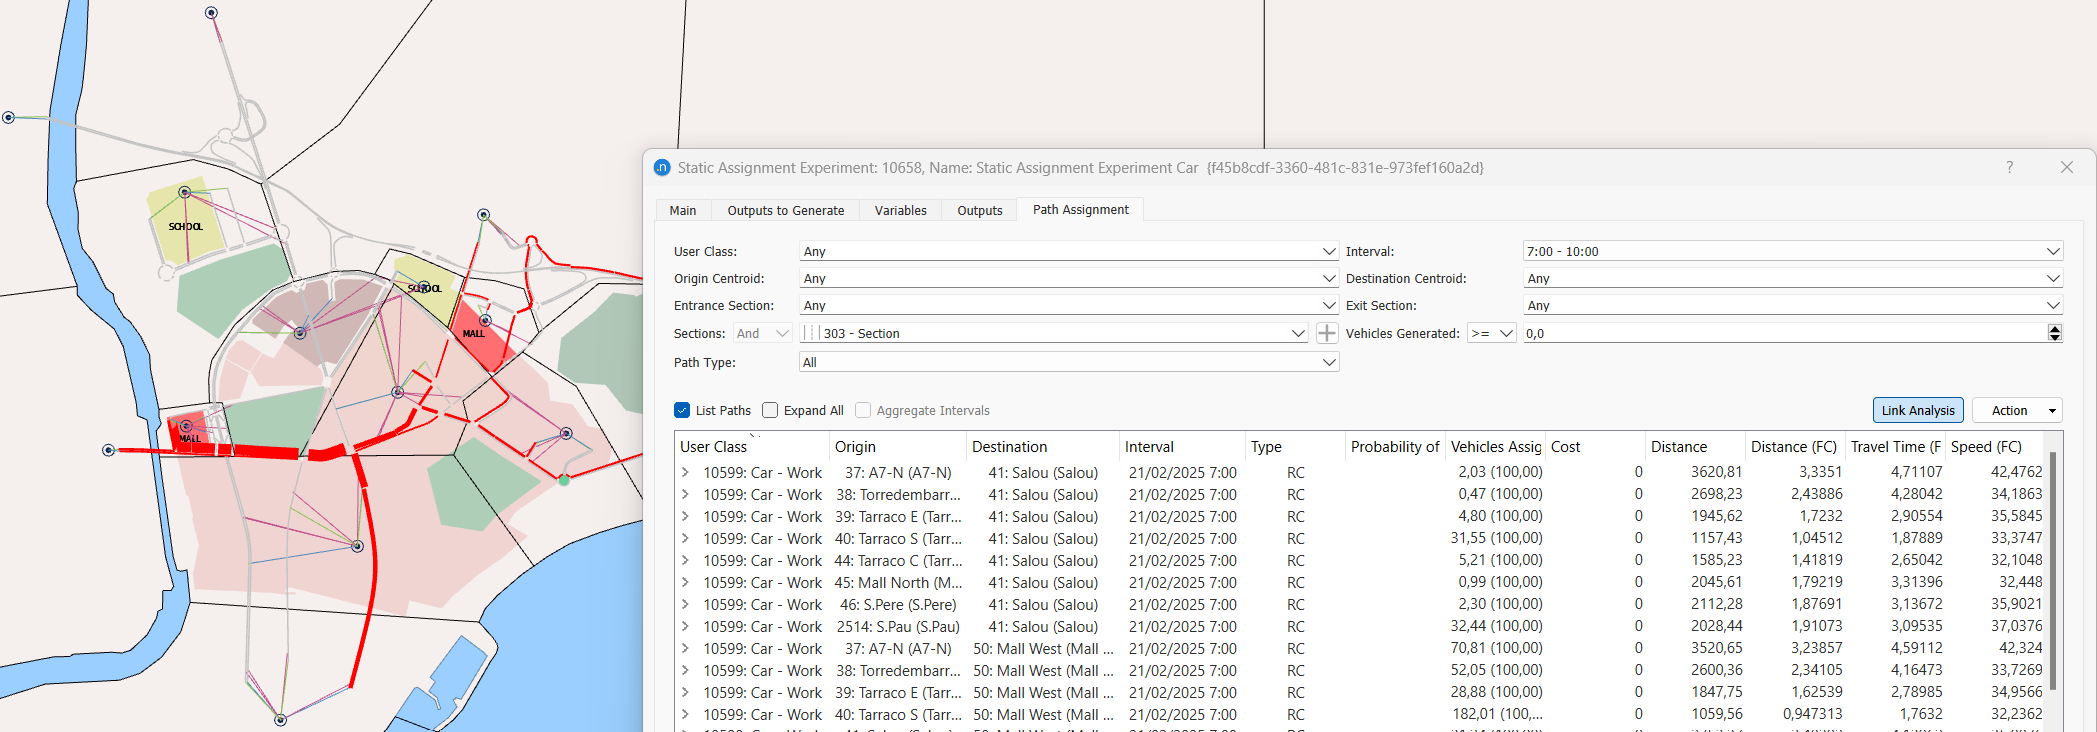The image size is (2097, 732).
Task: Click the green node marker on the map
Action: tap(564, 481)
